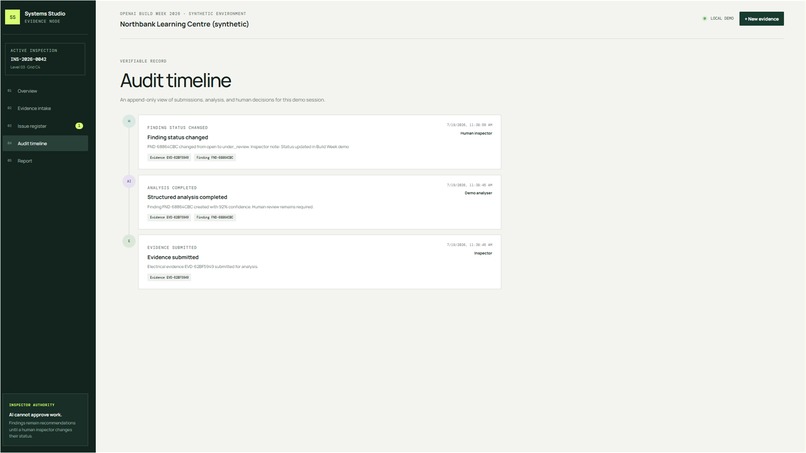Click the Inspector label on Evidence submitted card
The image size is (806, 453).
coord(483,253)
